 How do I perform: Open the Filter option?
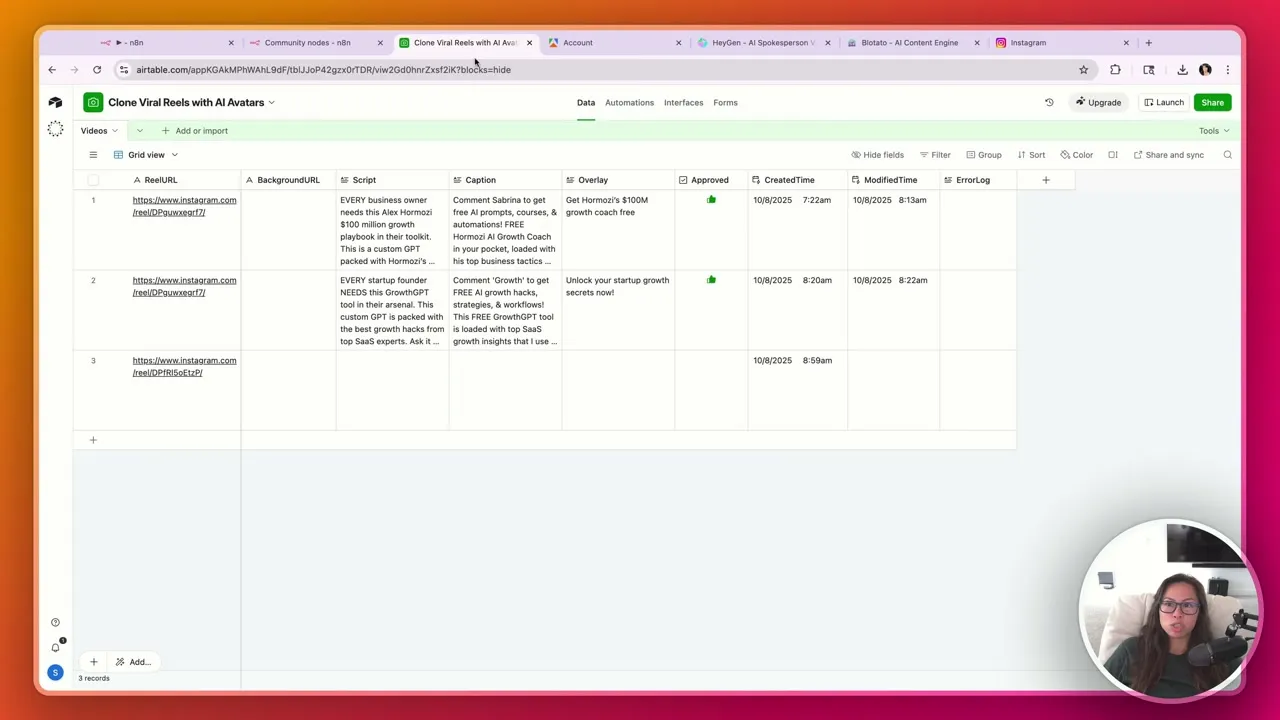935,155
